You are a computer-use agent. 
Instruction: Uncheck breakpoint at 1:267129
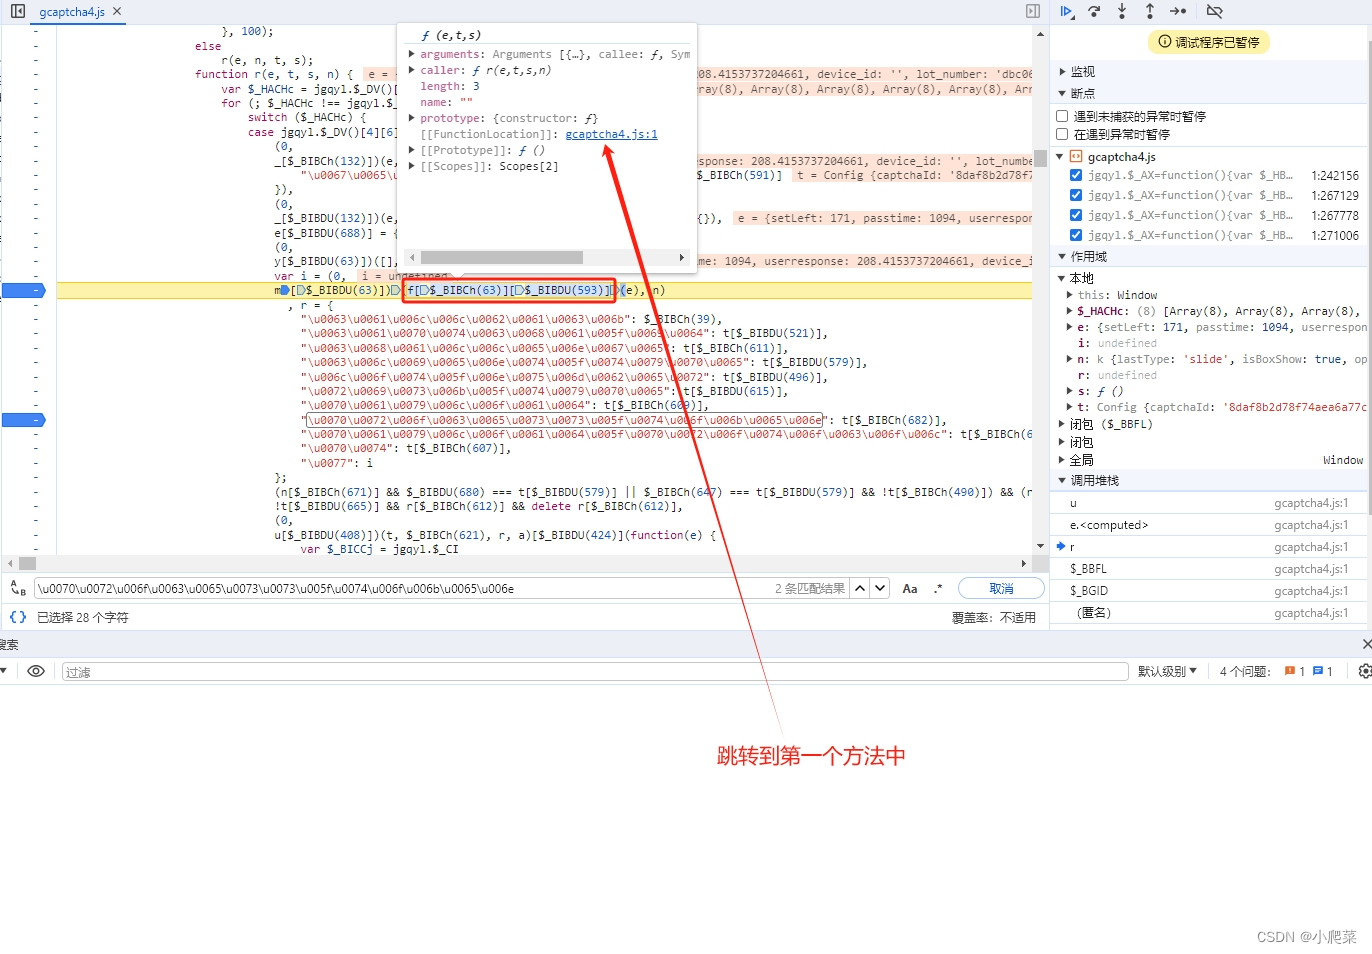1076,195
